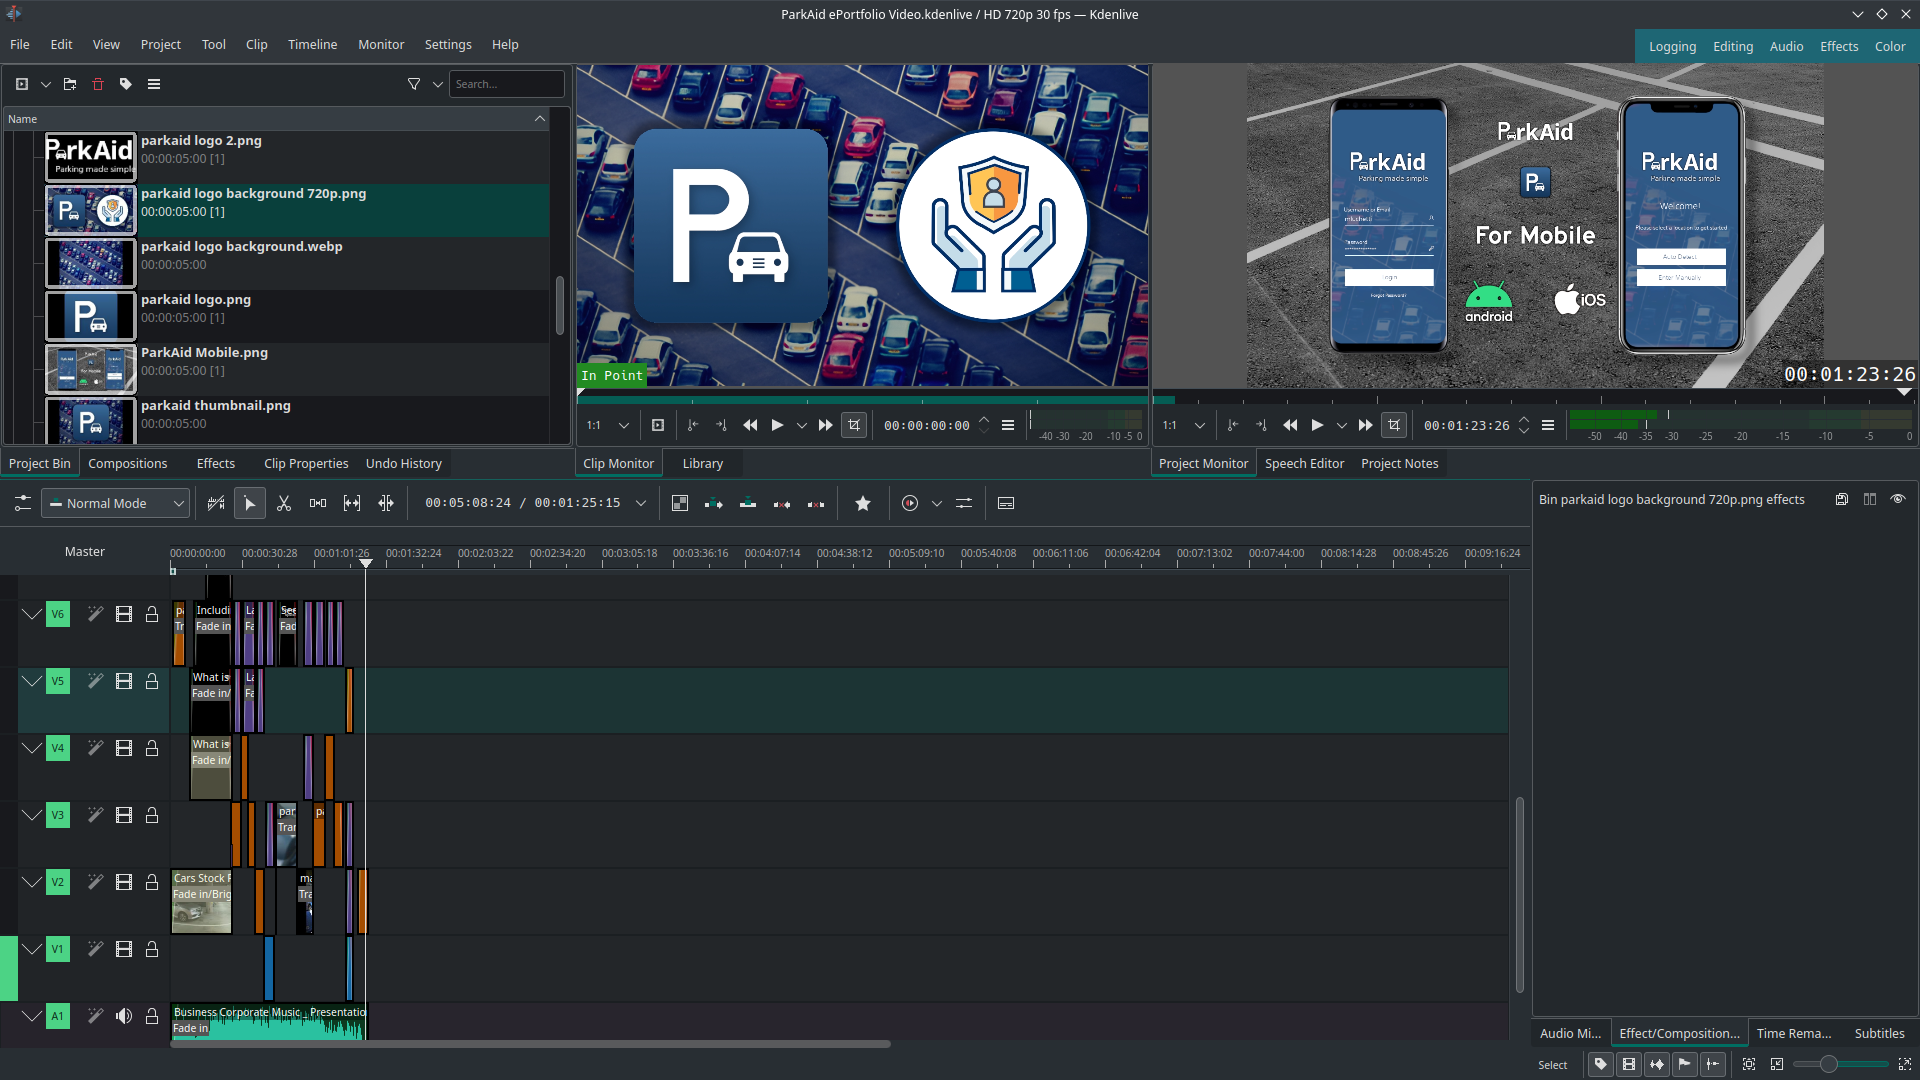Image resolution: width=1920 pixels, height=1080 pixels.
Task: Save effect stack icon in effects panel
Action: coord(1842,499)
